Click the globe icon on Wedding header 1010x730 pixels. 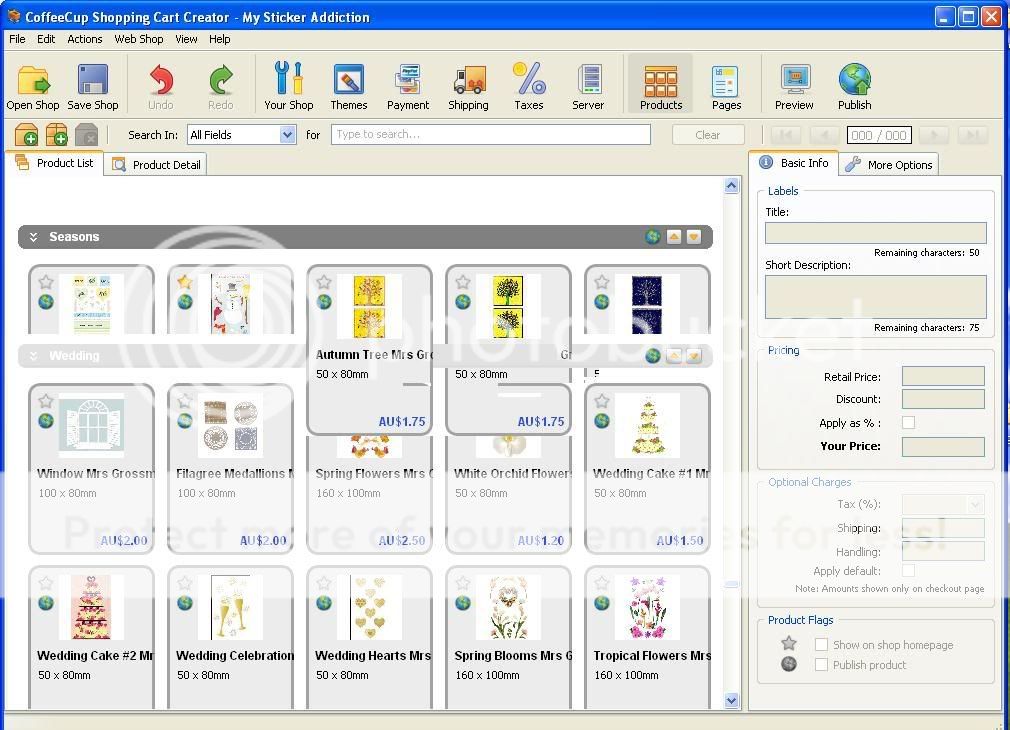[x=653, y=356]
